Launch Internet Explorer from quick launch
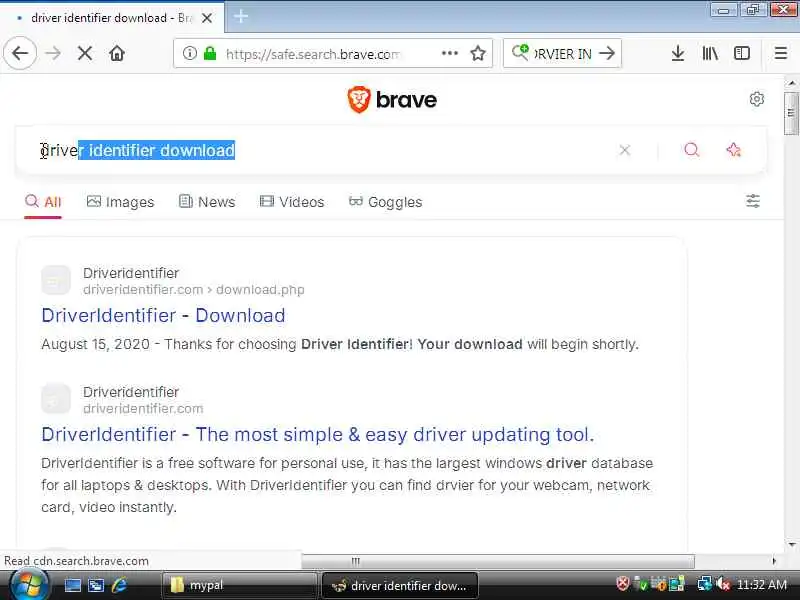 pos(119,585)
